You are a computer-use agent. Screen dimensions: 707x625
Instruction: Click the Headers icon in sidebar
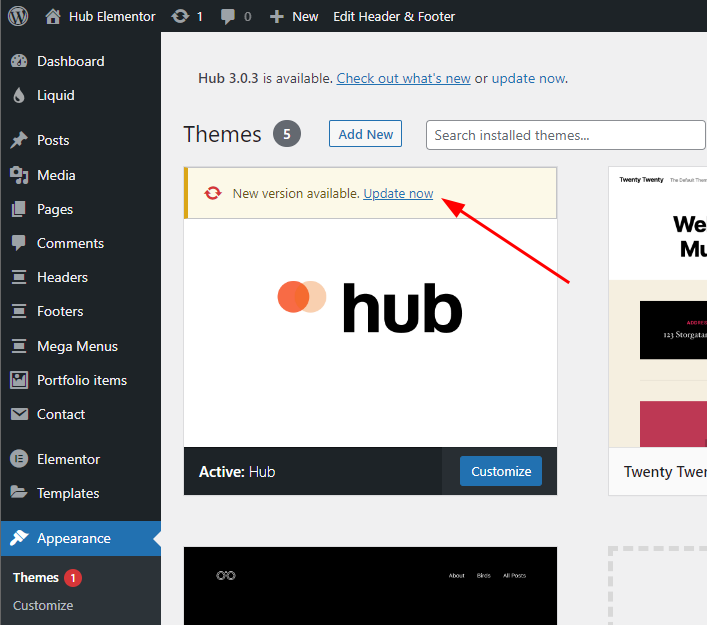point(19,277)
